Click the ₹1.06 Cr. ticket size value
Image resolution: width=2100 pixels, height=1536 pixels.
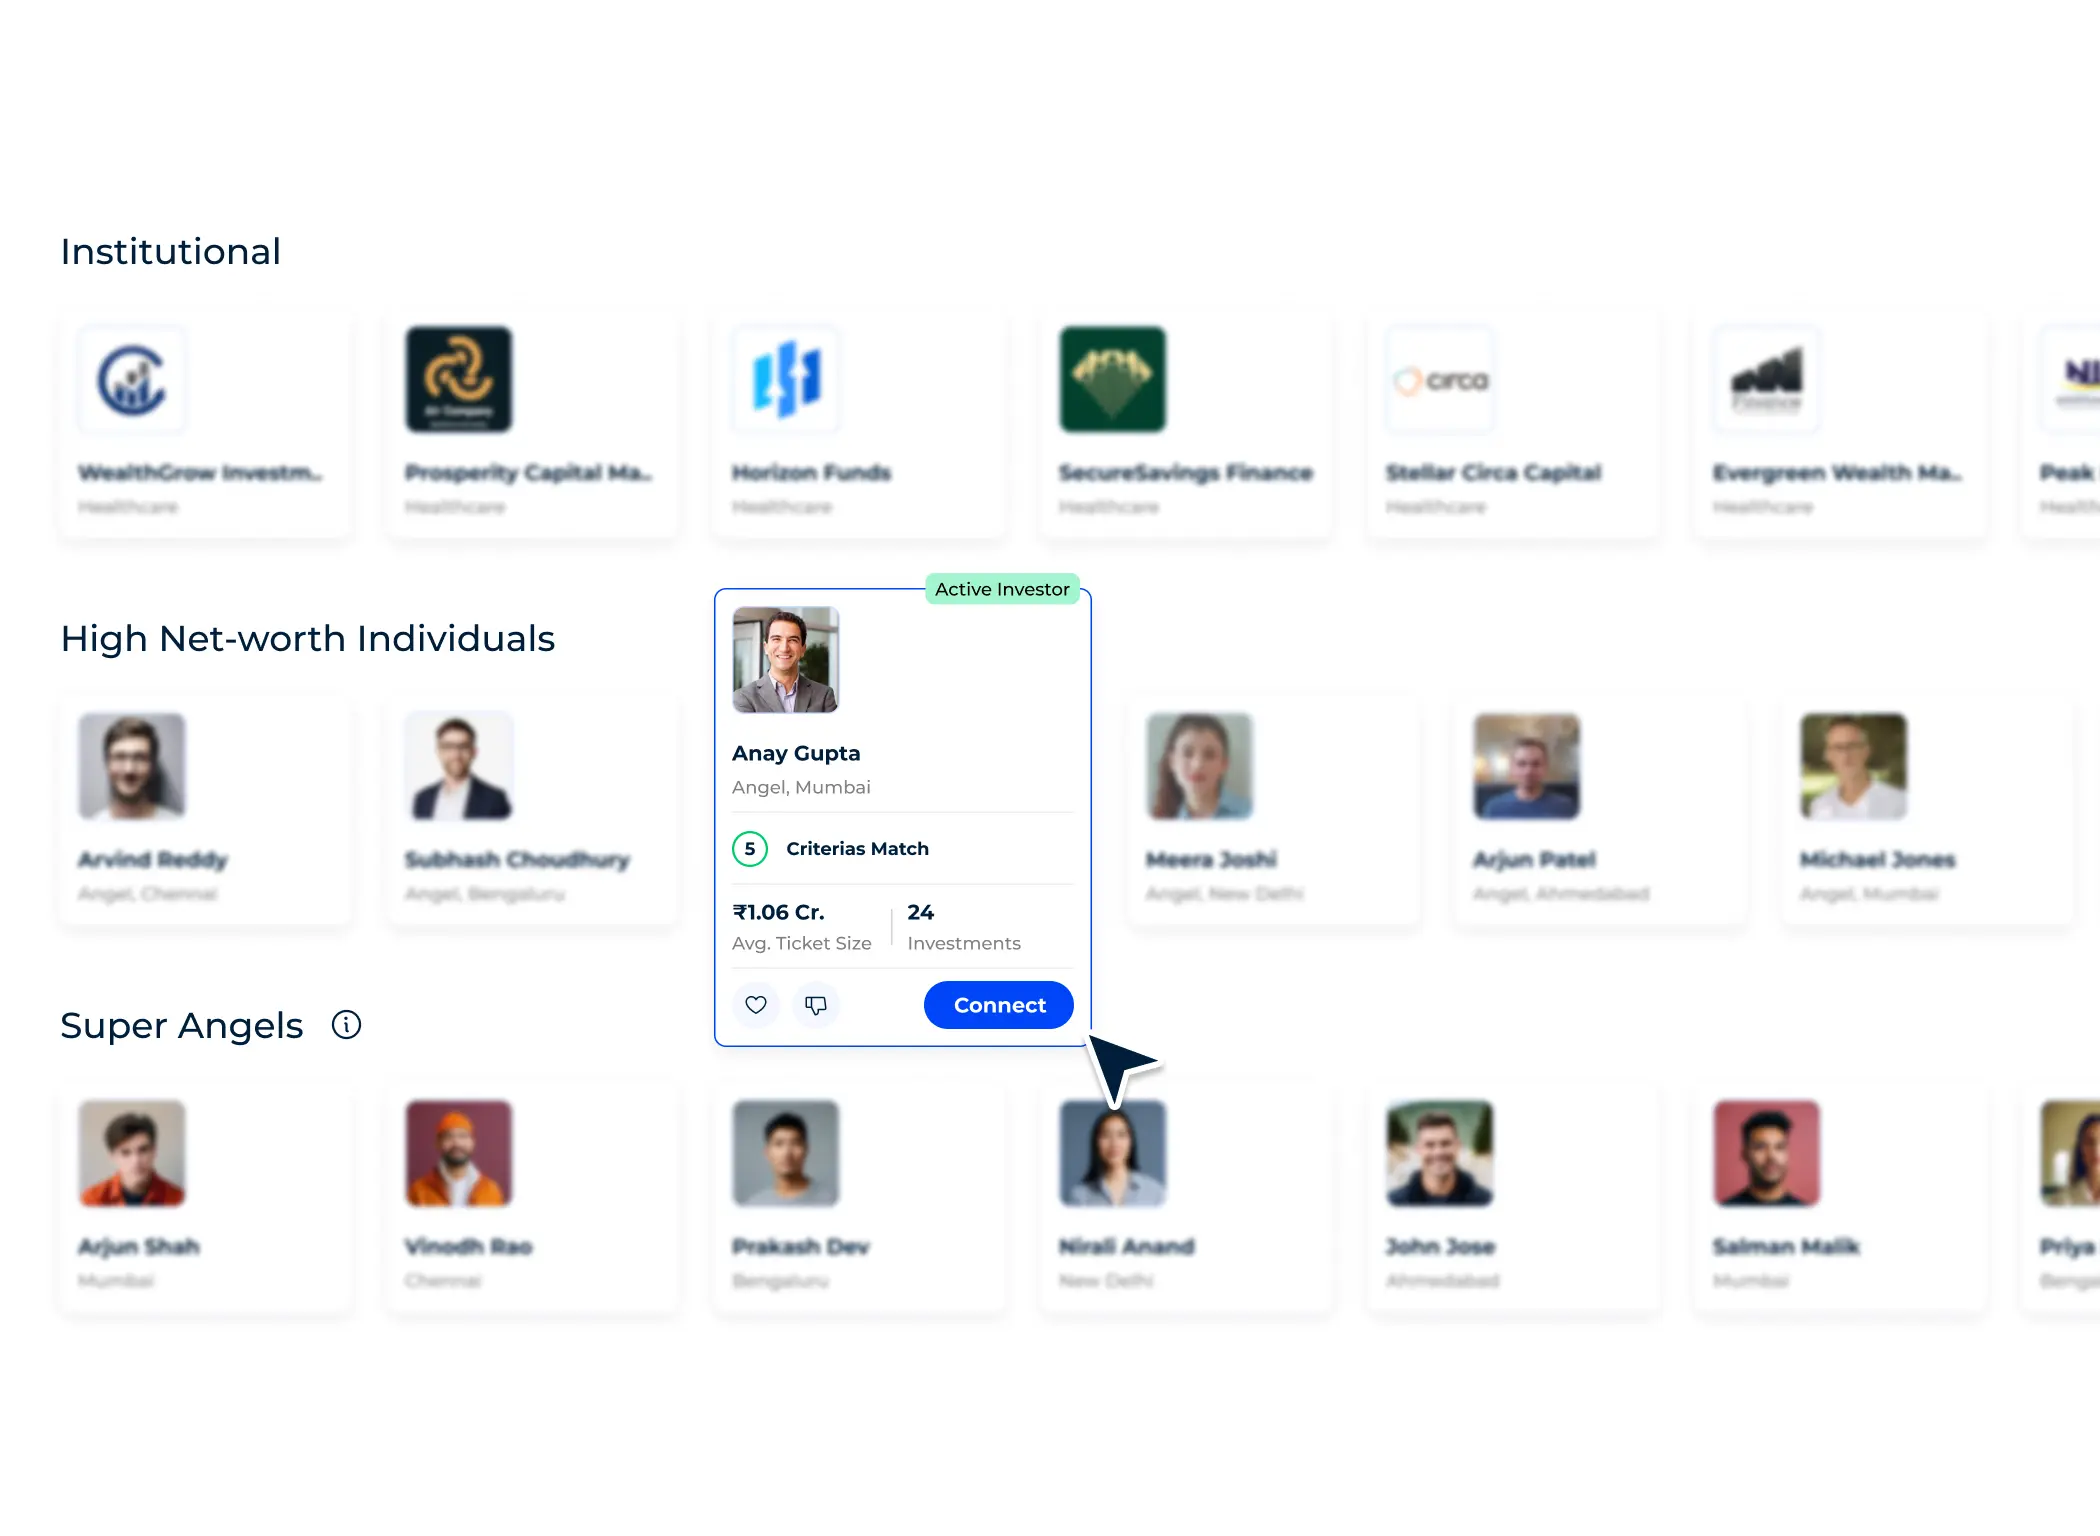pos(778,912)
